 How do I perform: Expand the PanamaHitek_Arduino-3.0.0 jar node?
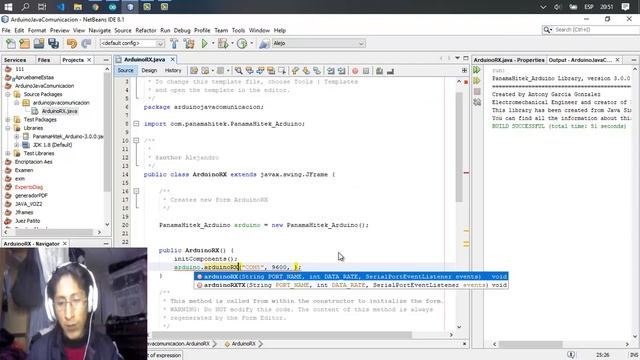click(x=16, y=136)
